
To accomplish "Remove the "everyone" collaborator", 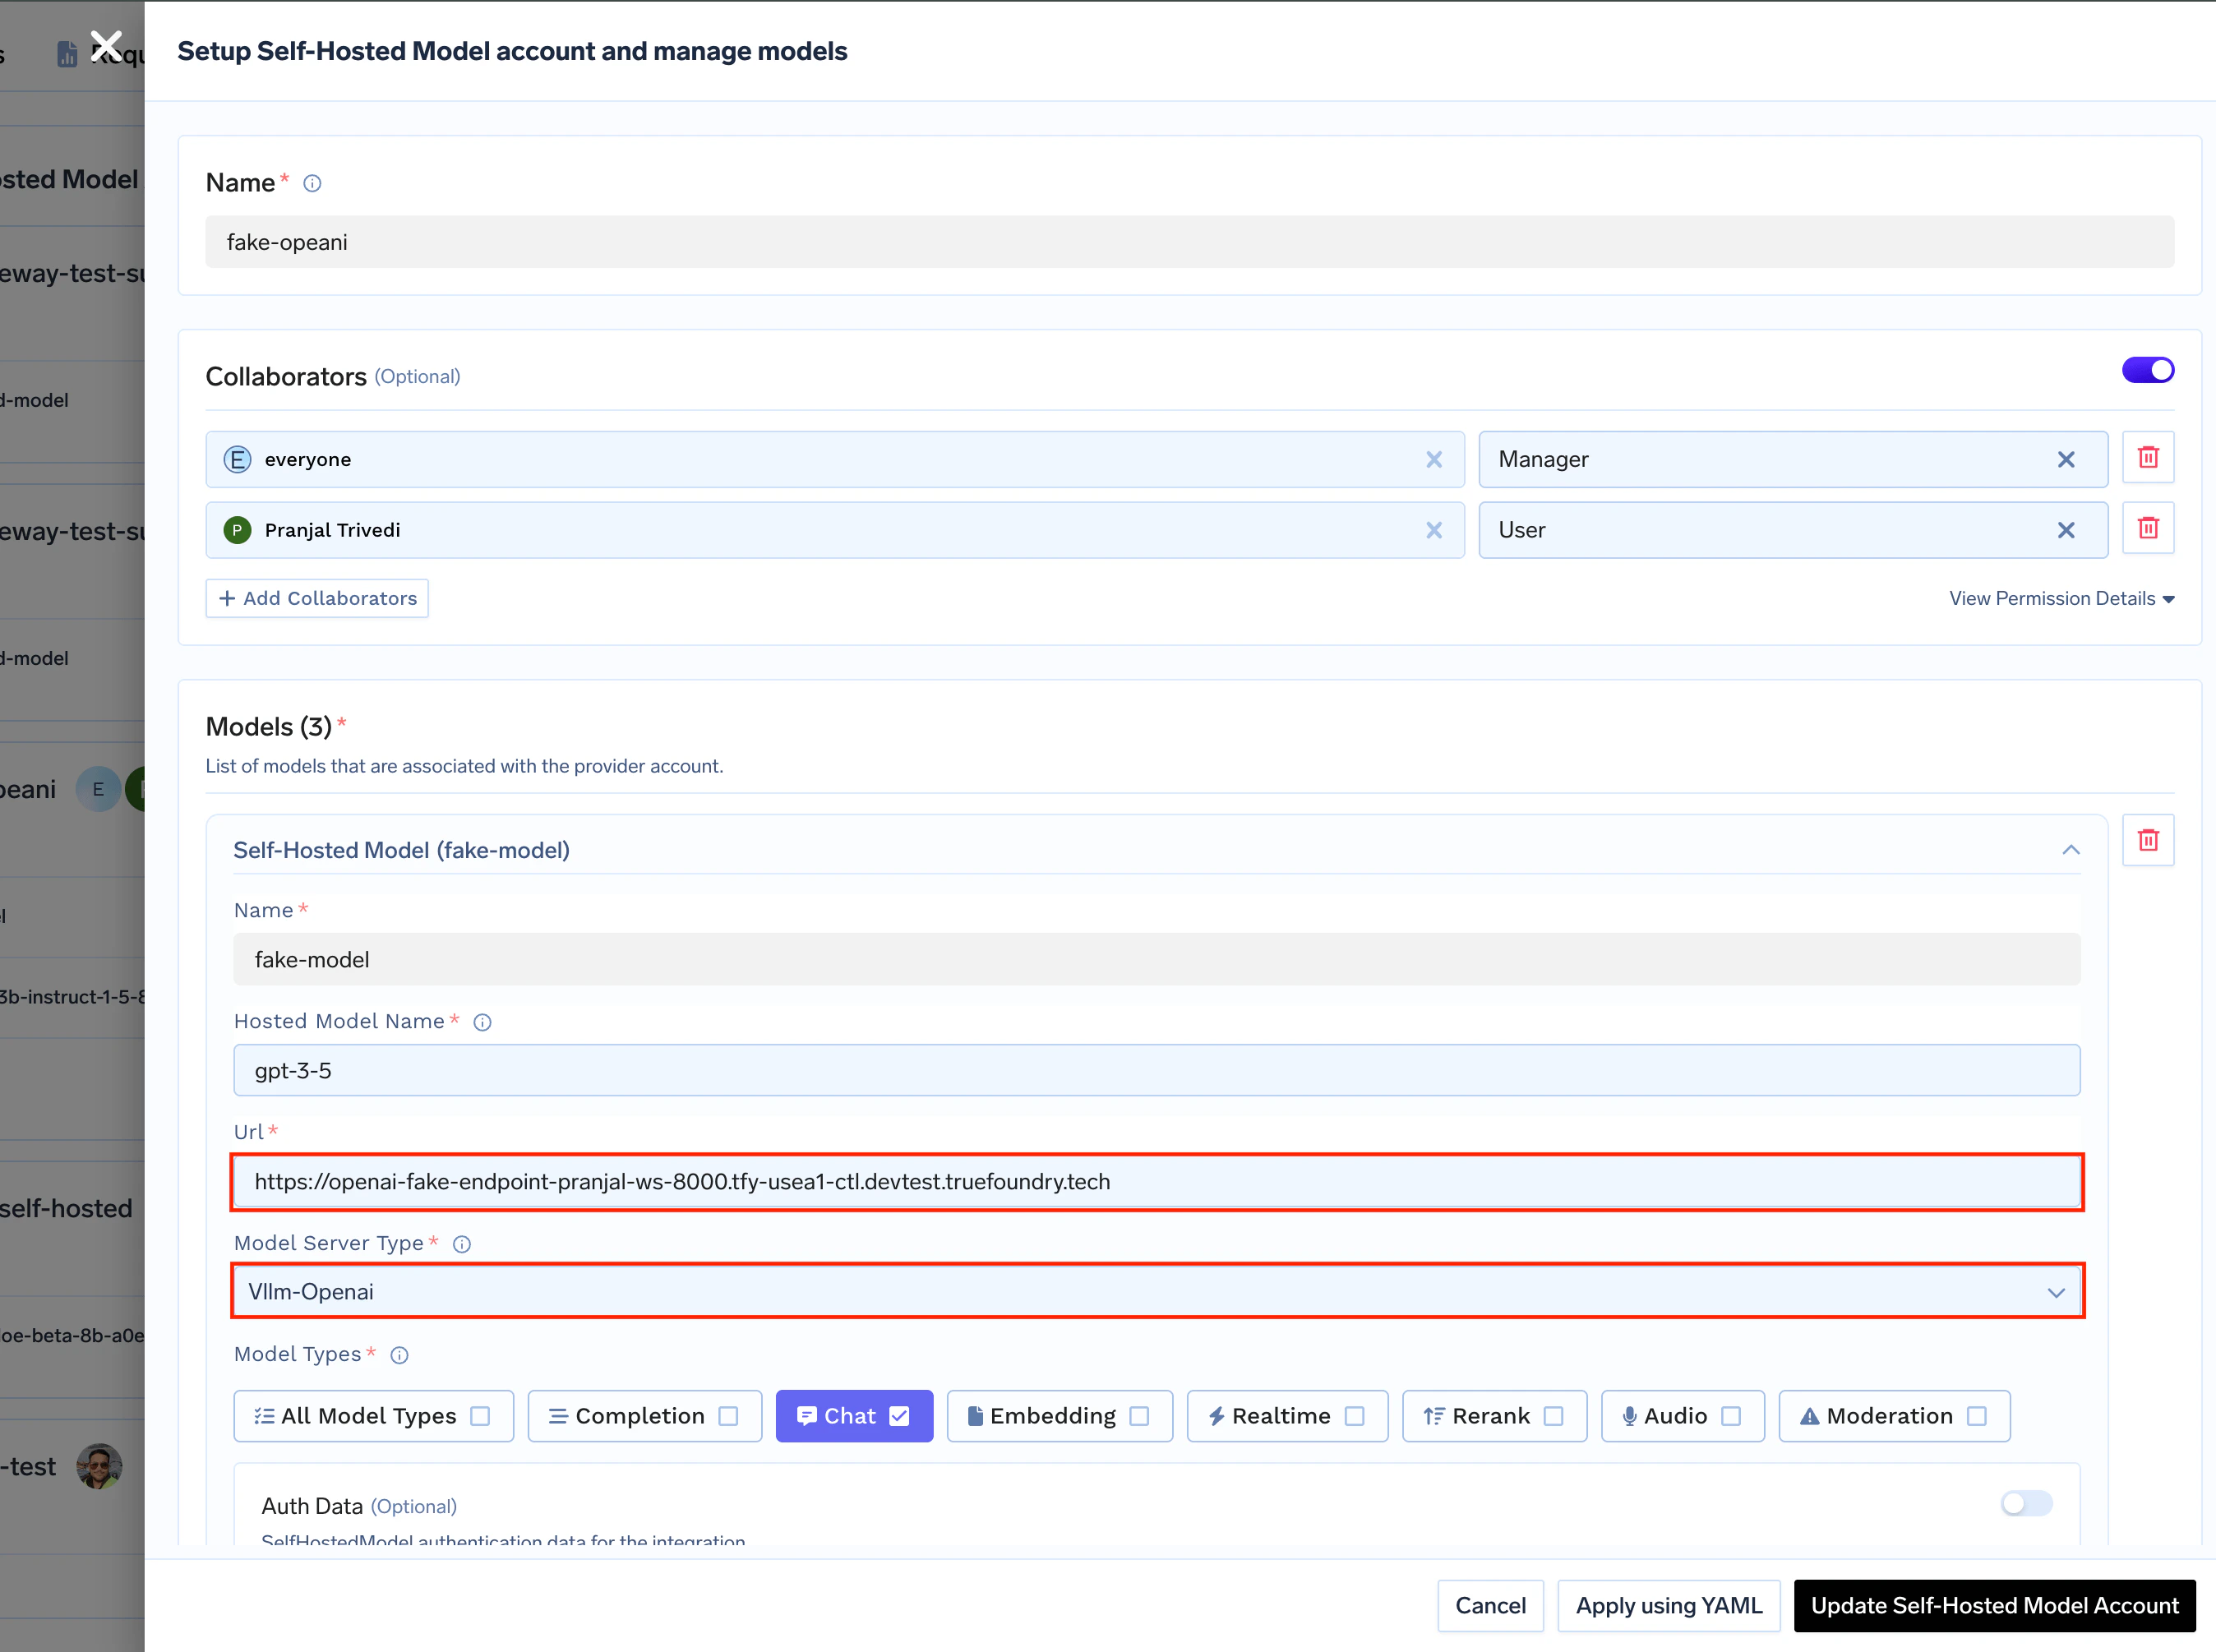I will pyautogui.click(x=1434, y=459).
